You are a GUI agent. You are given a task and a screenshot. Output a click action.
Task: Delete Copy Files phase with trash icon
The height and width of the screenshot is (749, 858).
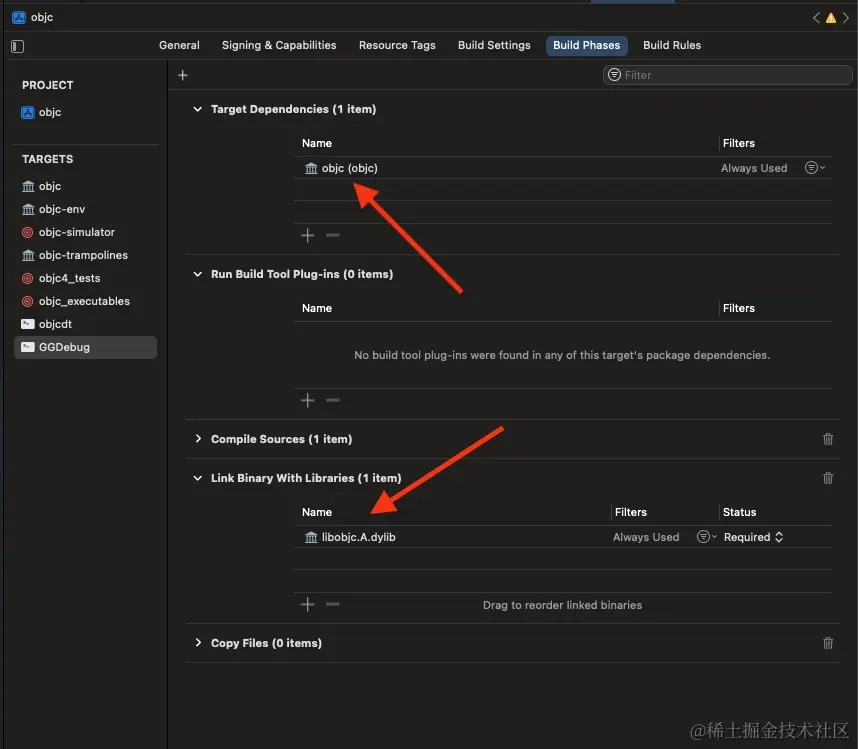[828, 643]
